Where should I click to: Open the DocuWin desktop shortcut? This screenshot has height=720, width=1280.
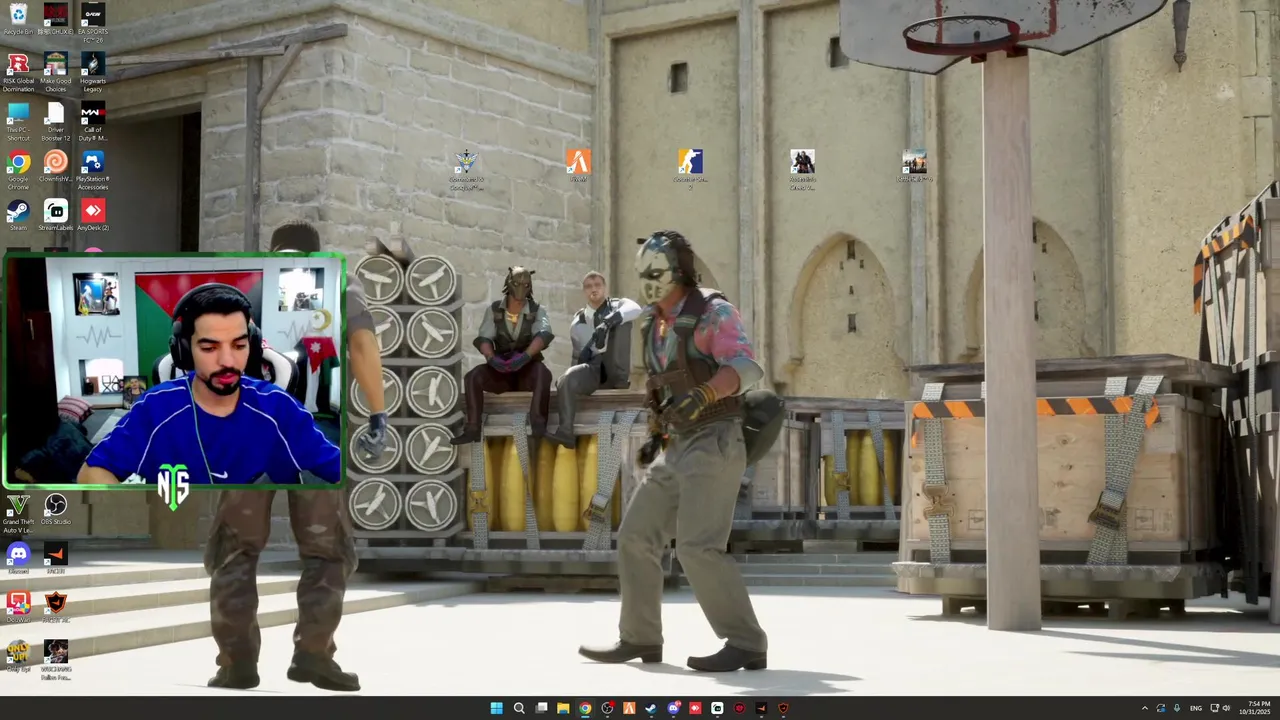pos(18,607)
